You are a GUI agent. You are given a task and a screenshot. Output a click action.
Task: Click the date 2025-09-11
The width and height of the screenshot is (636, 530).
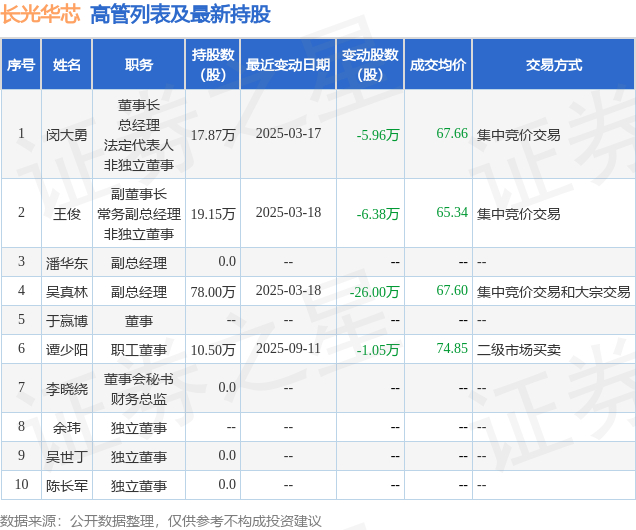288,349
